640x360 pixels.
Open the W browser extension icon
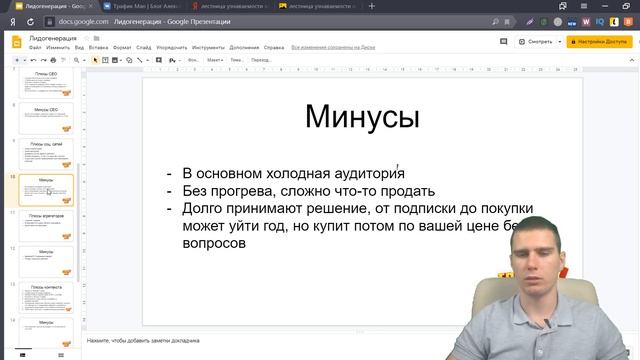[586, 22]
